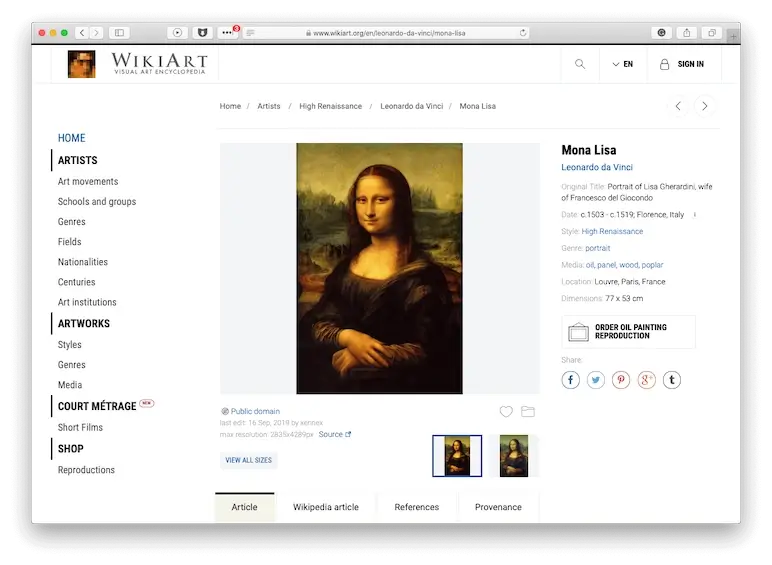Viewport: 772px width, 565px height.
Task: Select Nationalities in sidebar
Action: (x=82, y=262)
